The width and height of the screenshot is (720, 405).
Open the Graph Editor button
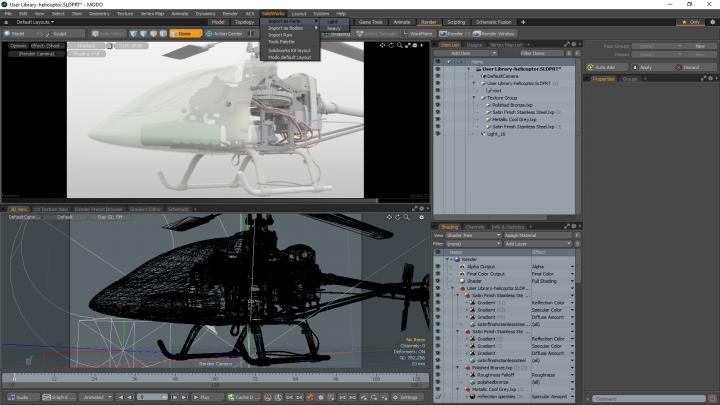tap(58, 397)
